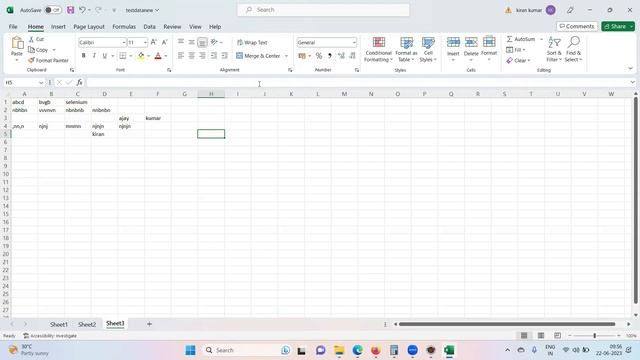Undo the last action
This screenshot has height=360, width=640.
(82, 10)
